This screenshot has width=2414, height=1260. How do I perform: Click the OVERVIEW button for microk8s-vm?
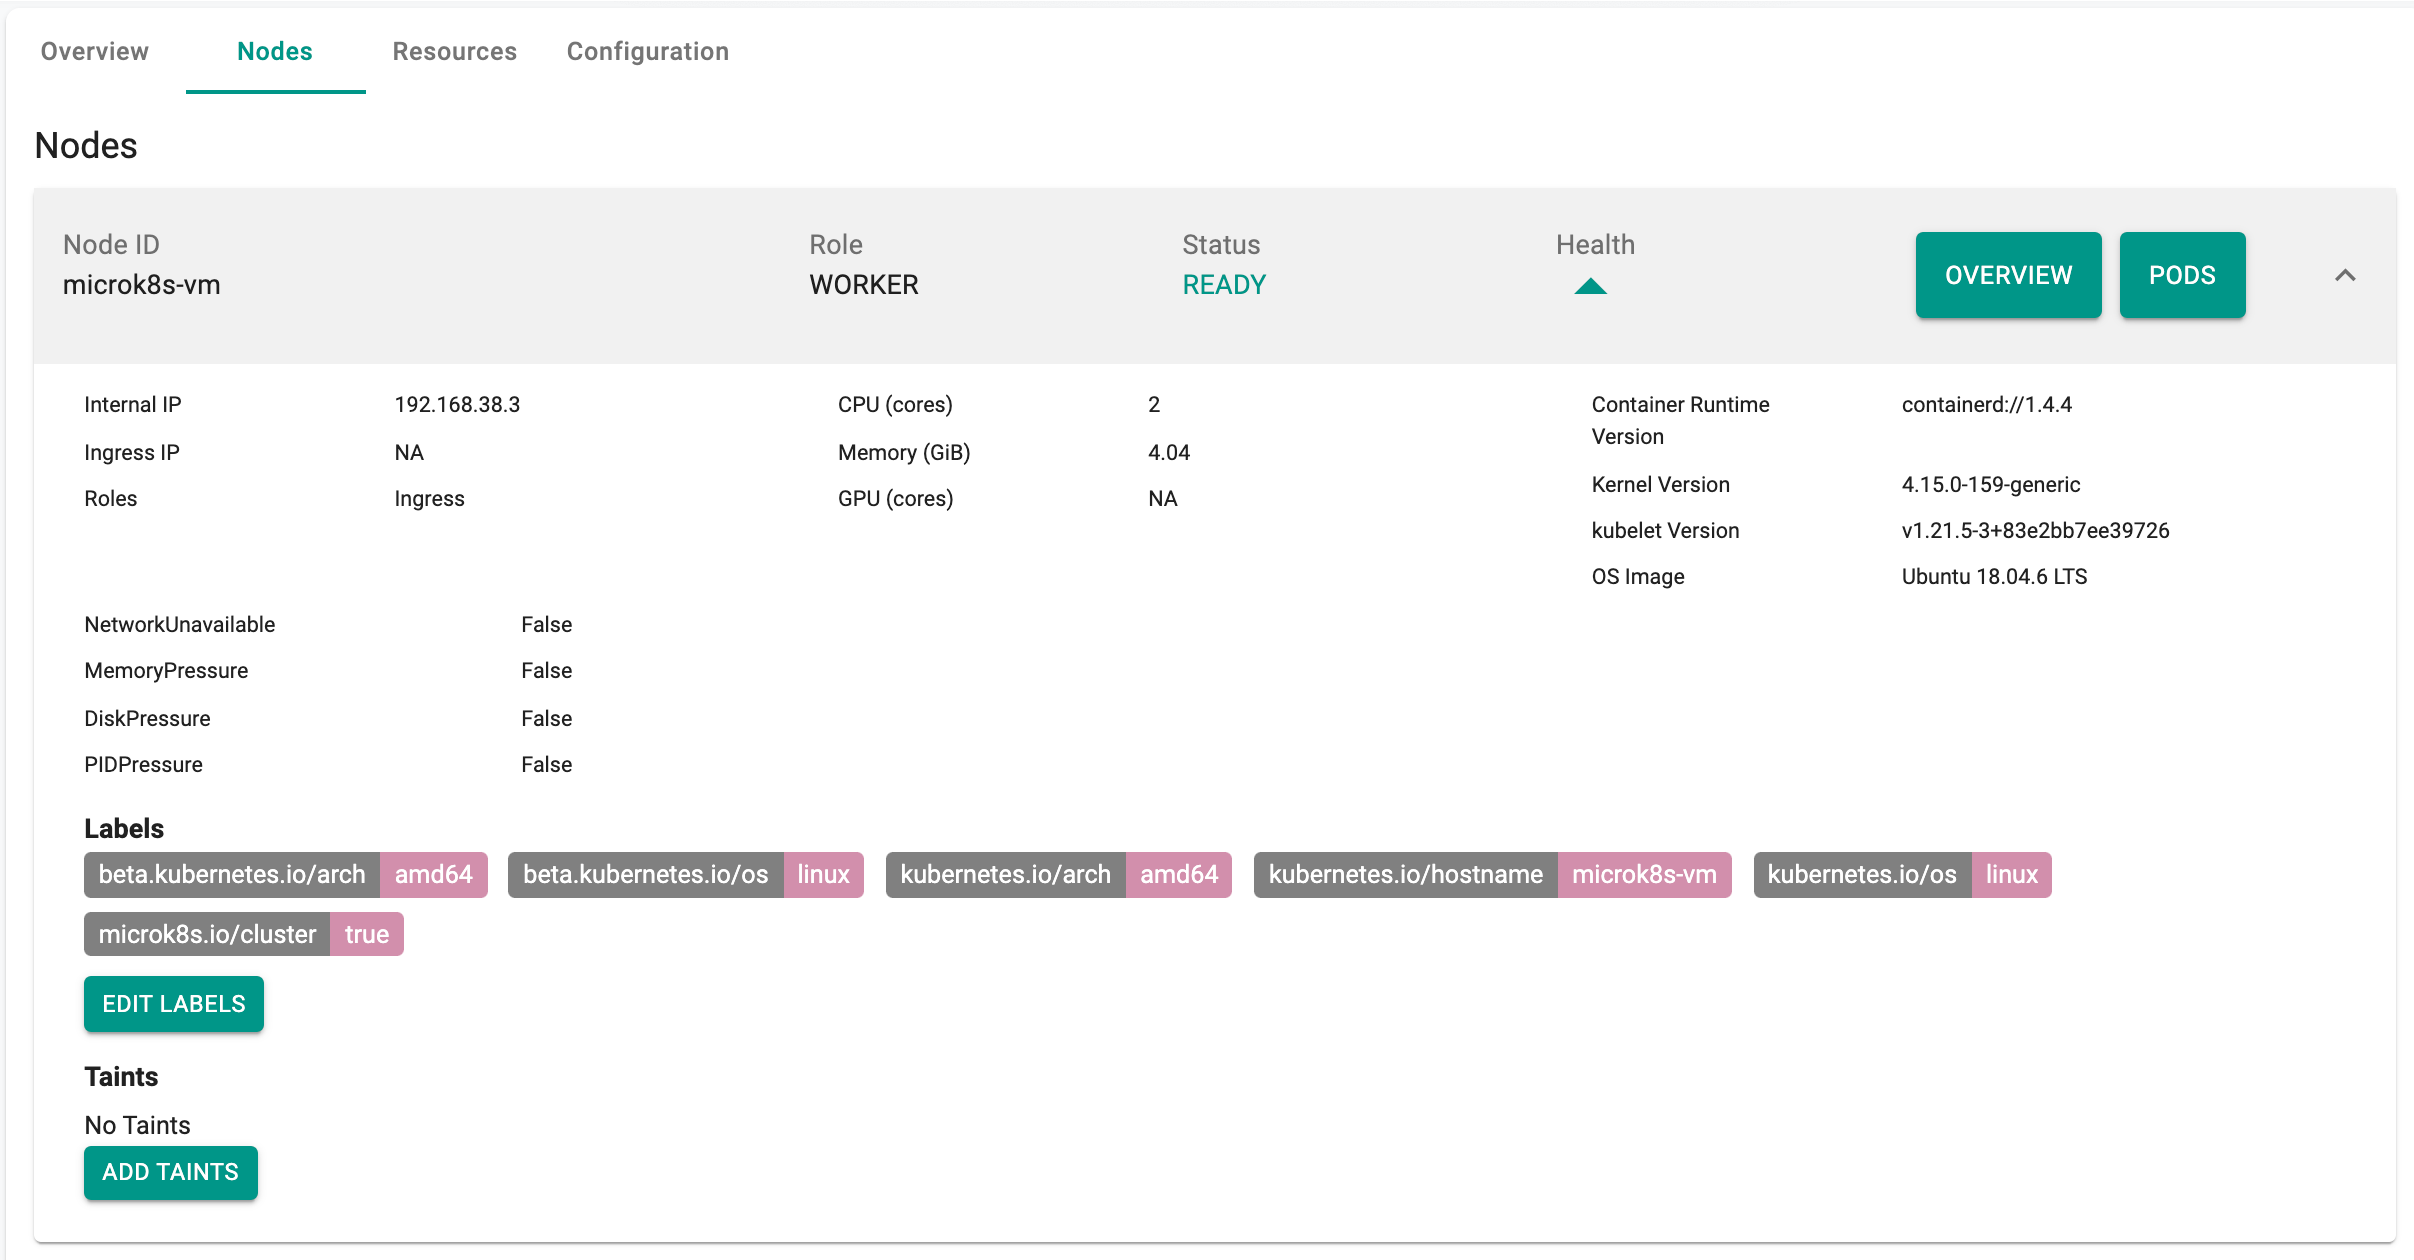coord(2008,275)
